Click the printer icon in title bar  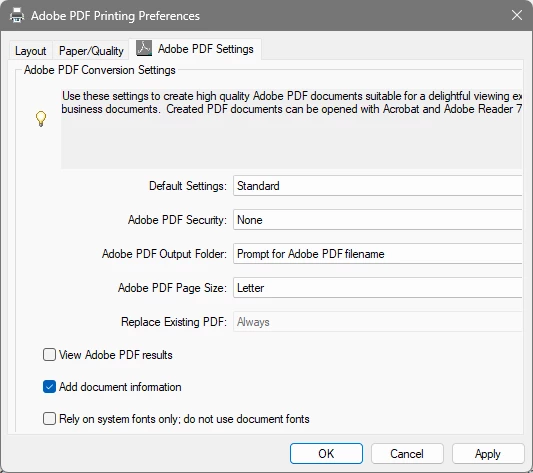tap(17, 15)
